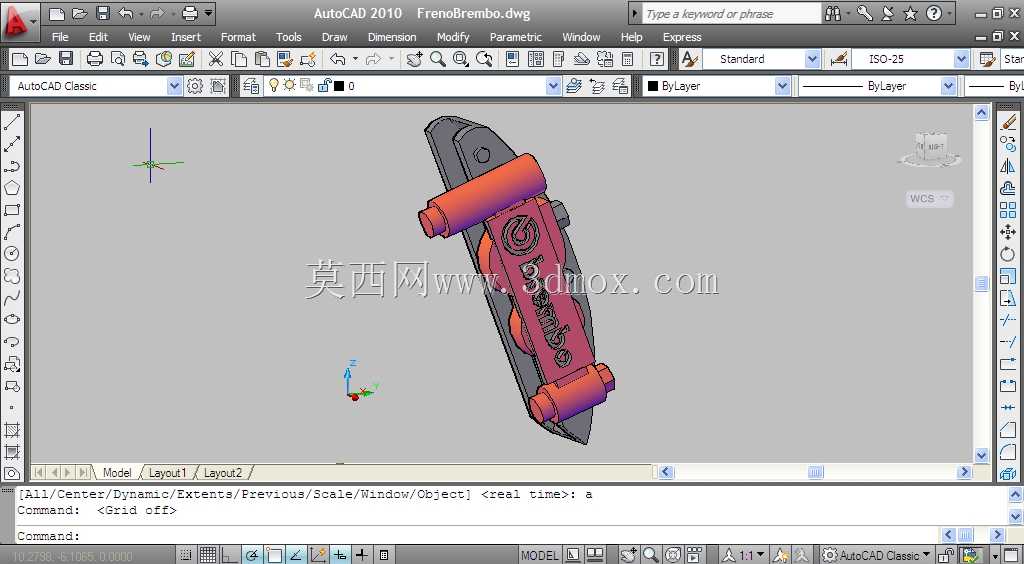1024x564 pixels.
Task: Click the keyword search input field
Action: point(731,13)
